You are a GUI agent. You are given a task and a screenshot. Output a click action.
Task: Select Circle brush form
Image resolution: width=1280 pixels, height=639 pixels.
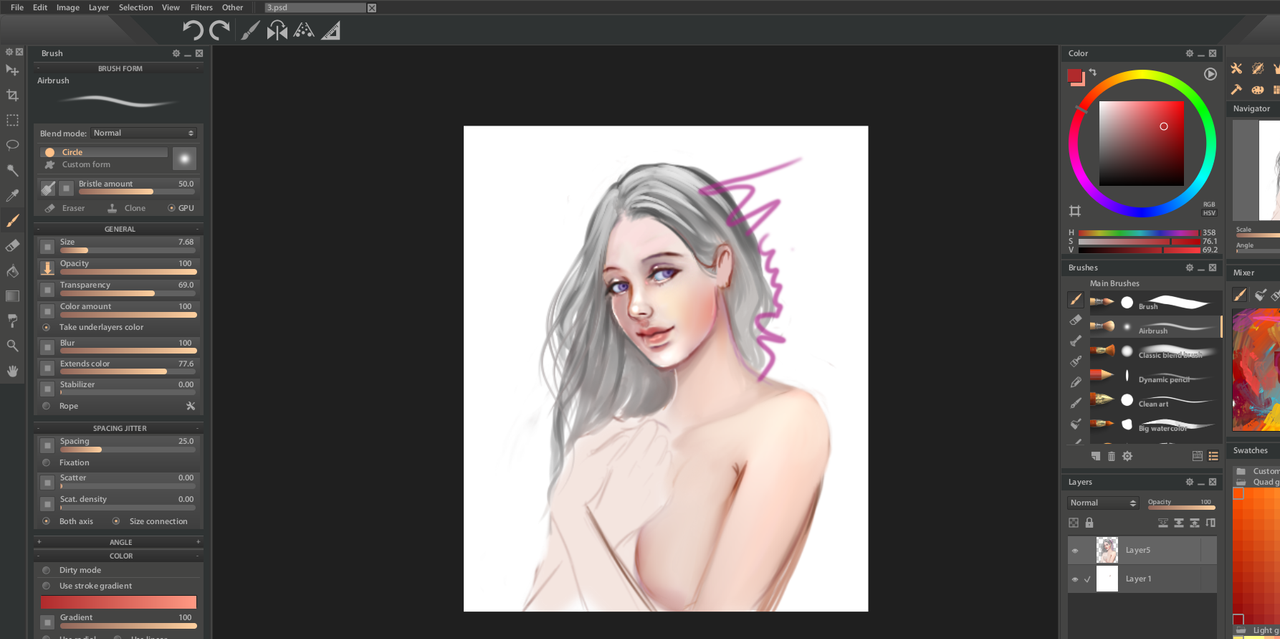tap(105, 152)
